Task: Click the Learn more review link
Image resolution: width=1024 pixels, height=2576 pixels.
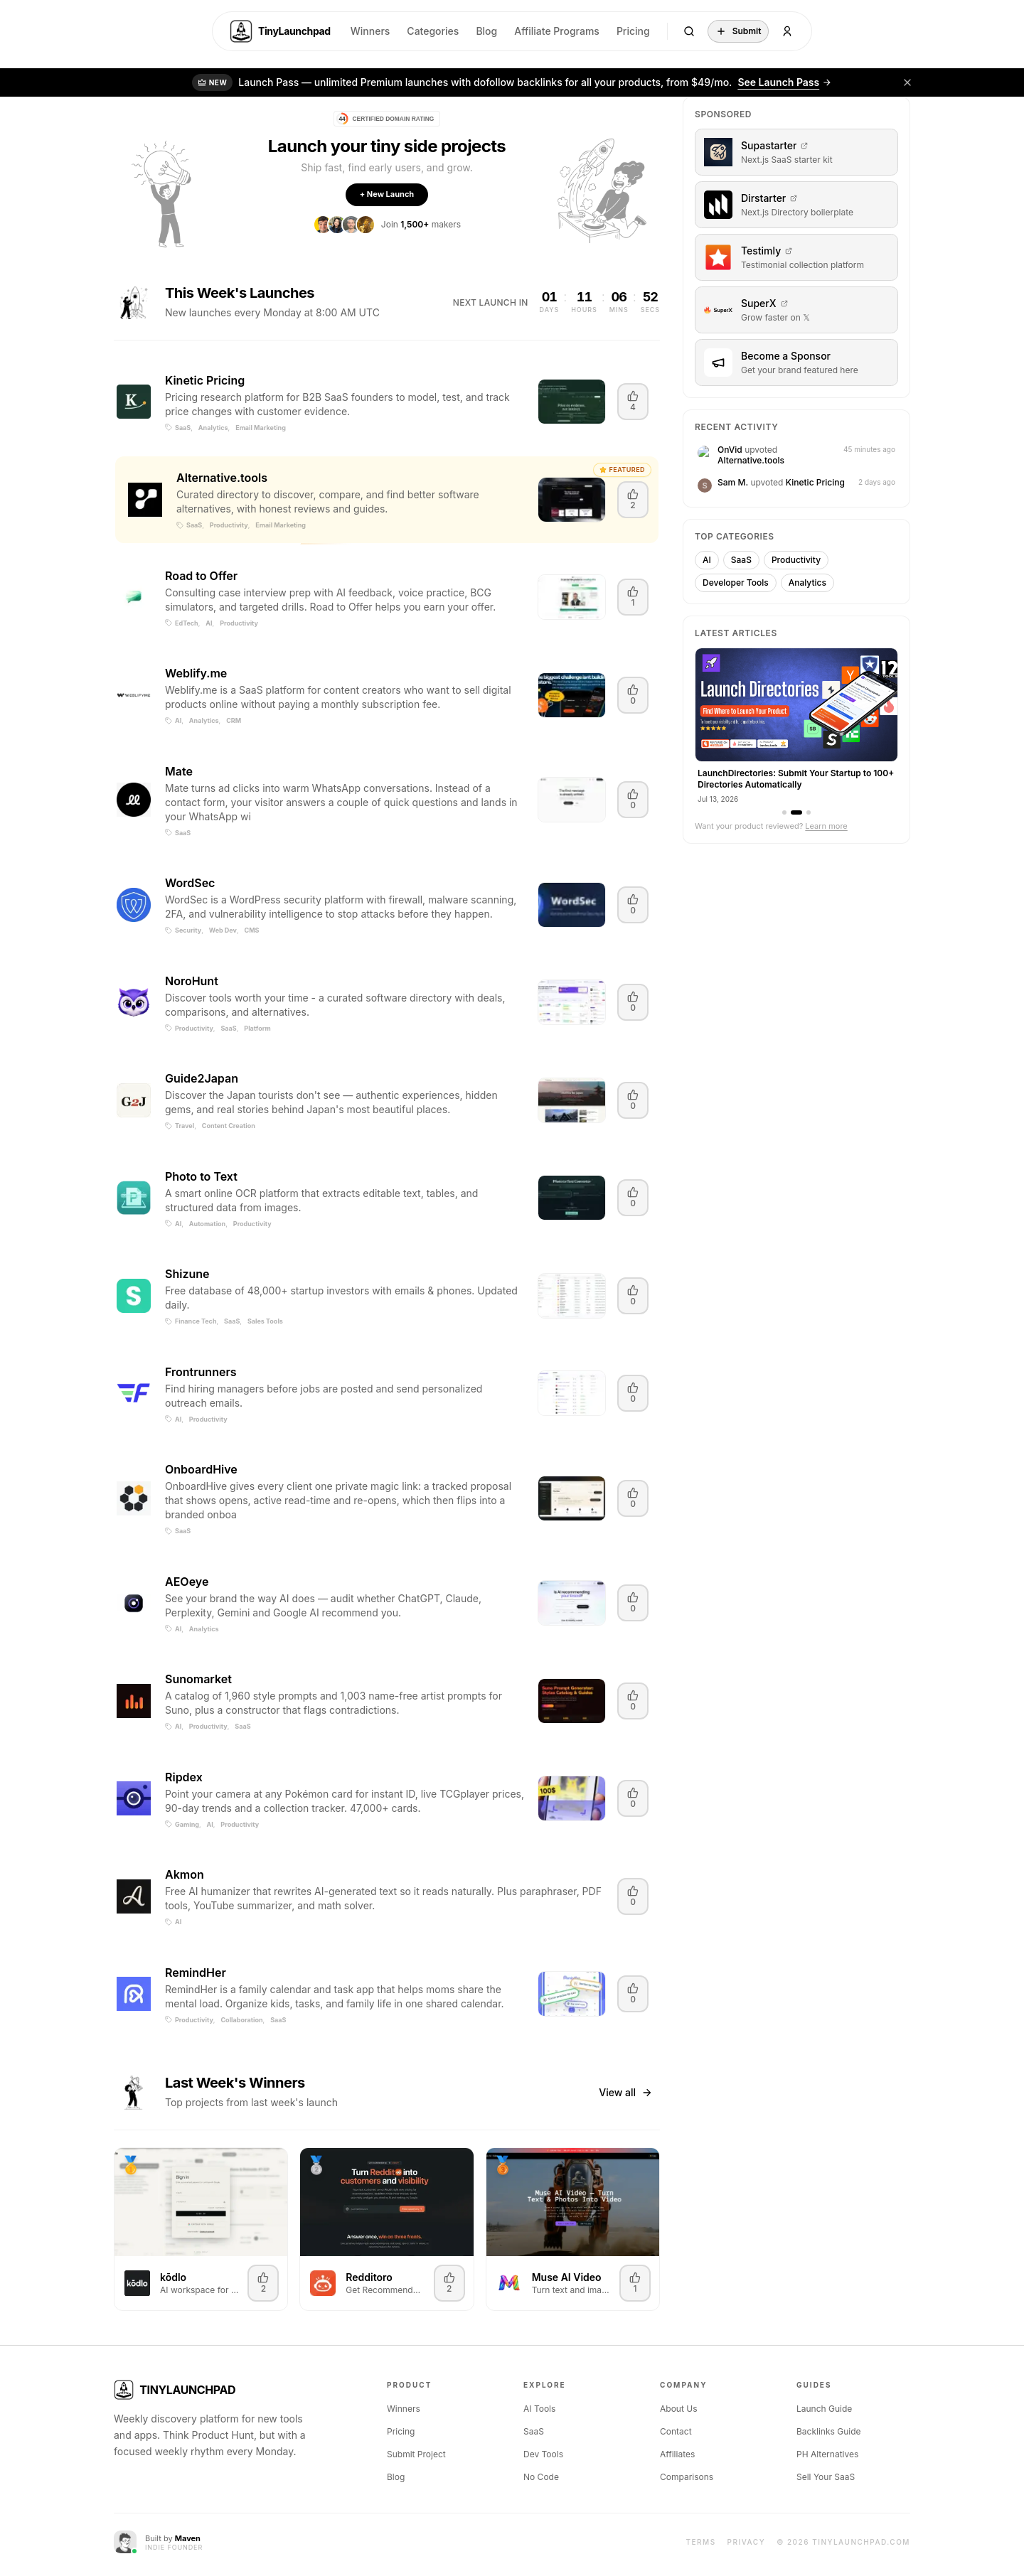Action: [826, 826]
